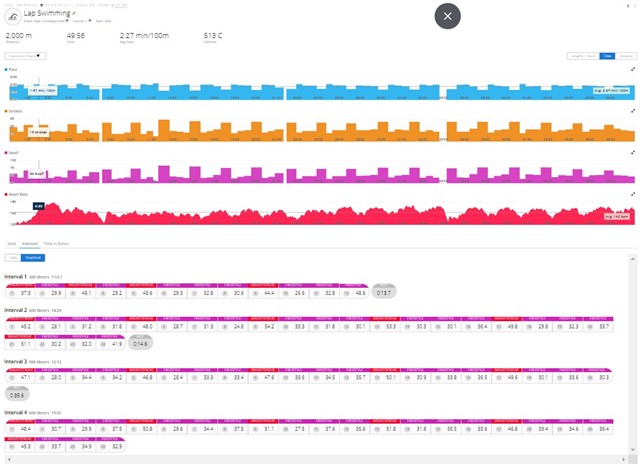Click the Interval 1 heading
The height and width of the screenshot is (465, 640).
tap(16, 276)
